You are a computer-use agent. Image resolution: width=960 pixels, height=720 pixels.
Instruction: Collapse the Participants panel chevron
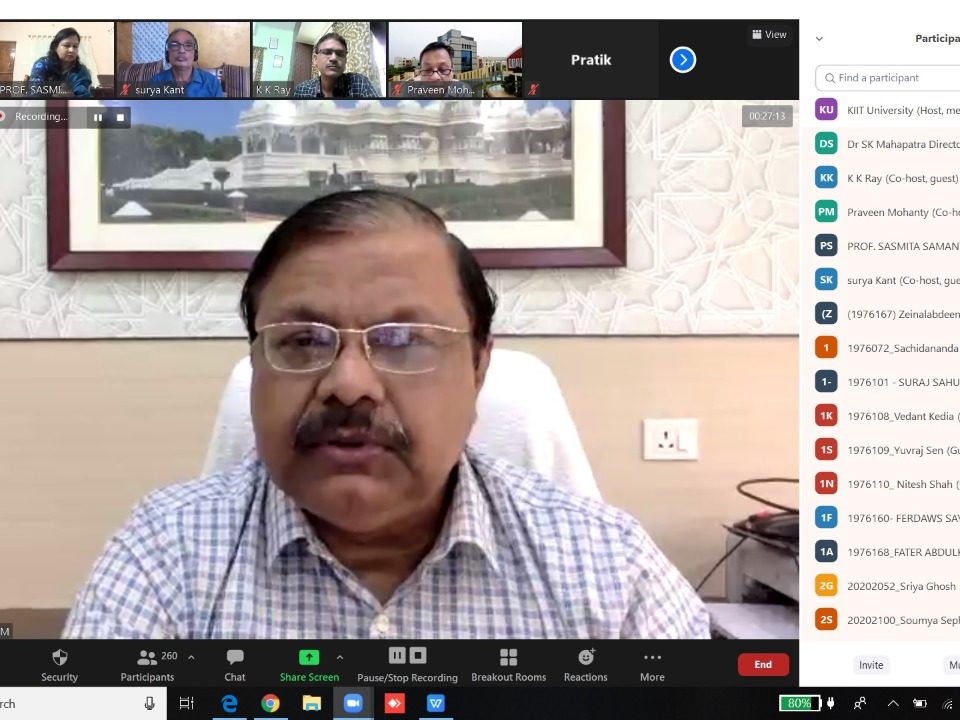click(x=819, y=39)
